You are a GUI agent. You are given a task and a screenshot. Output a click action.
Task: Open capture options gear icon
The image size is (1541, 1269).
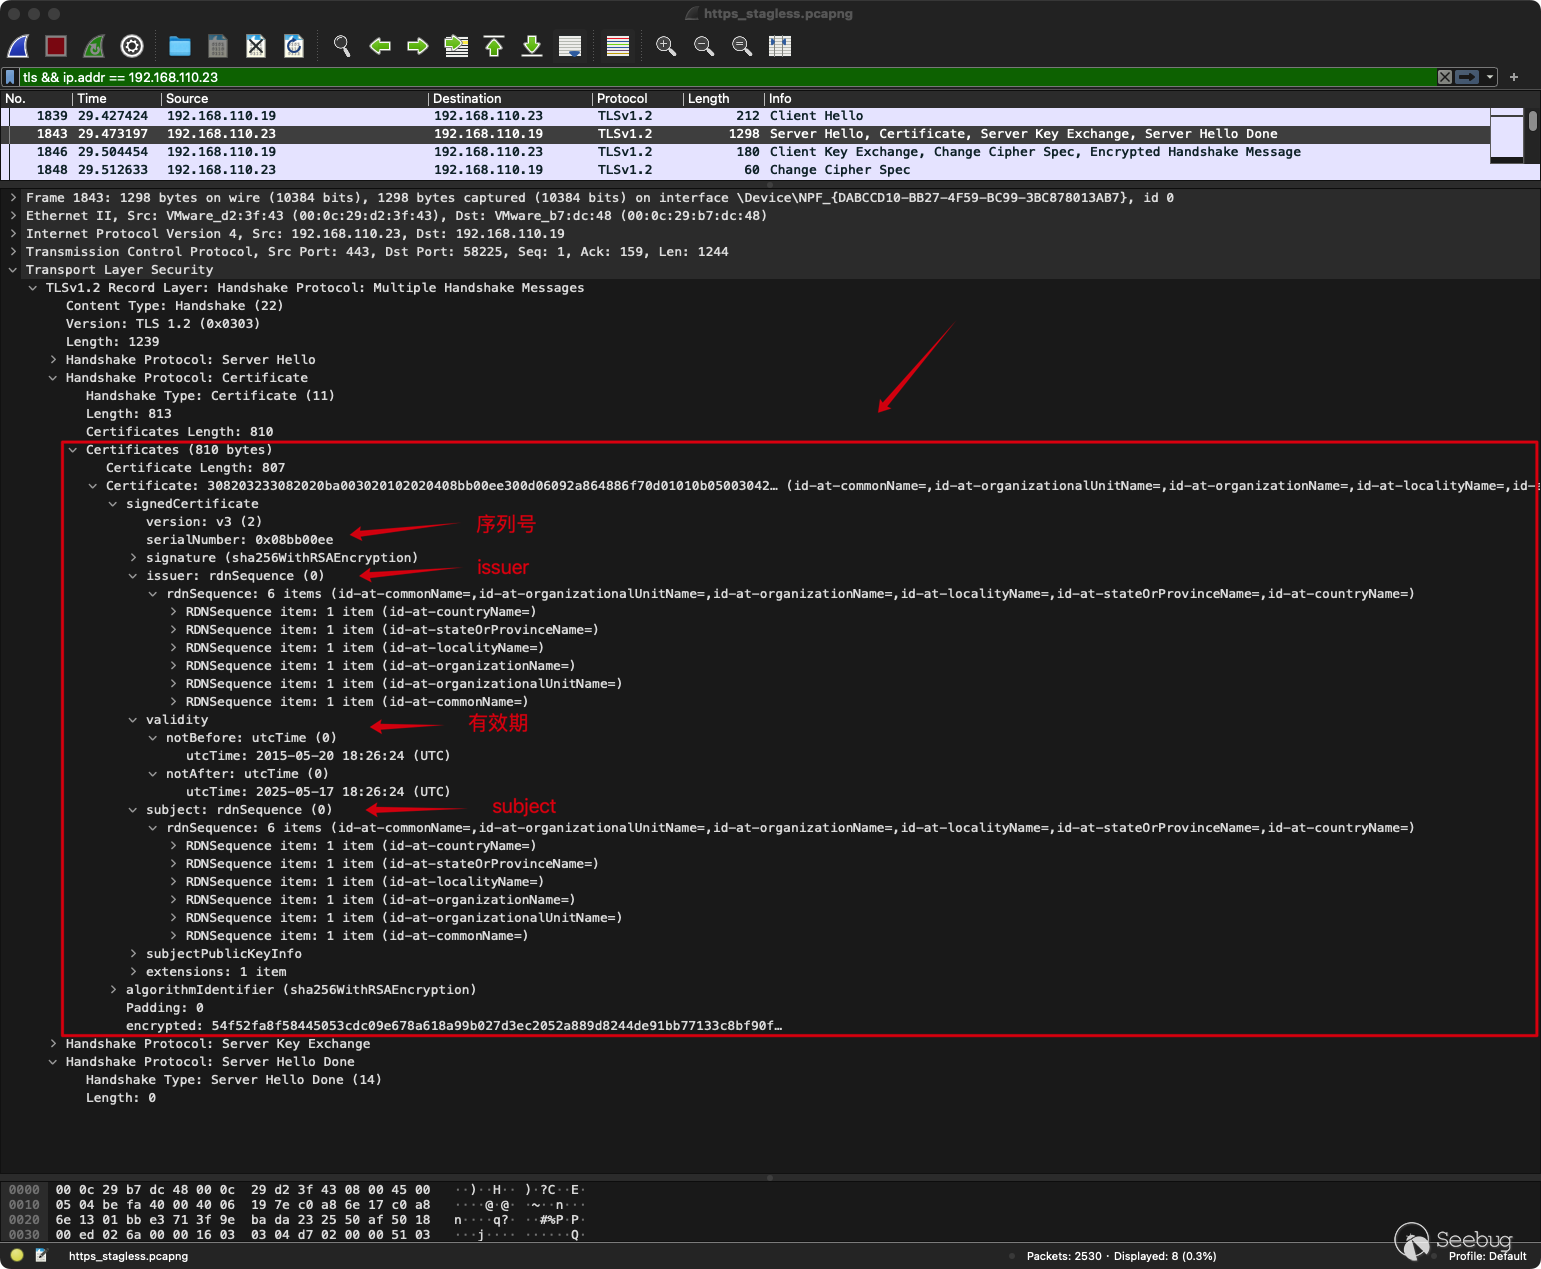pyautogui.click(x=132, y=46)
